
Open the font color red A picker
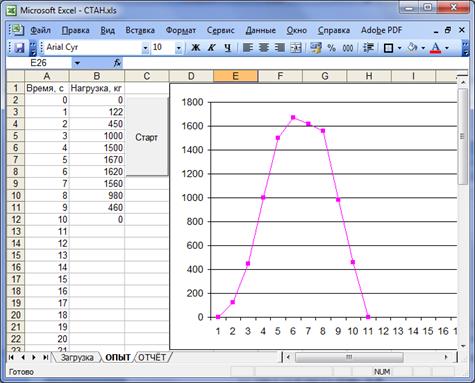(x=435, y=48)
